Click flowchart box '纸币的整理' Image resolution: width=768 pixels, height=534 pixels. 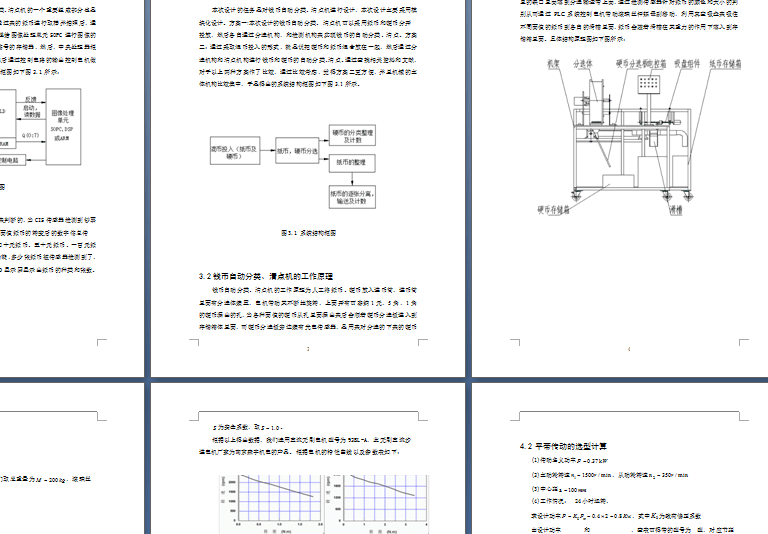352,162
